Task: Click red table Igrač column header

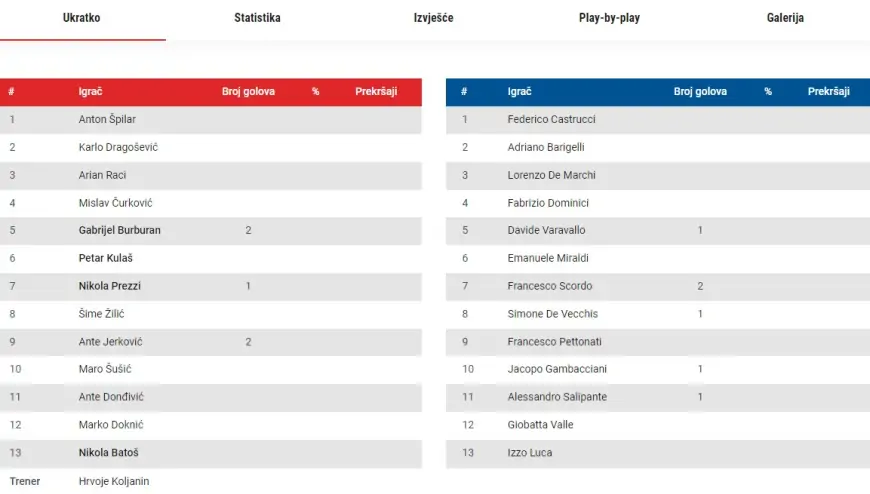Action: [90, 92]
